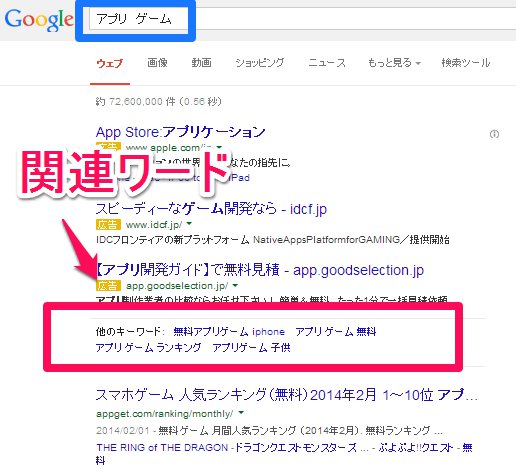Expand dropdown arrow next to www.idcf.jp/
The image size is (516, 475).
[x=189, y=224]
